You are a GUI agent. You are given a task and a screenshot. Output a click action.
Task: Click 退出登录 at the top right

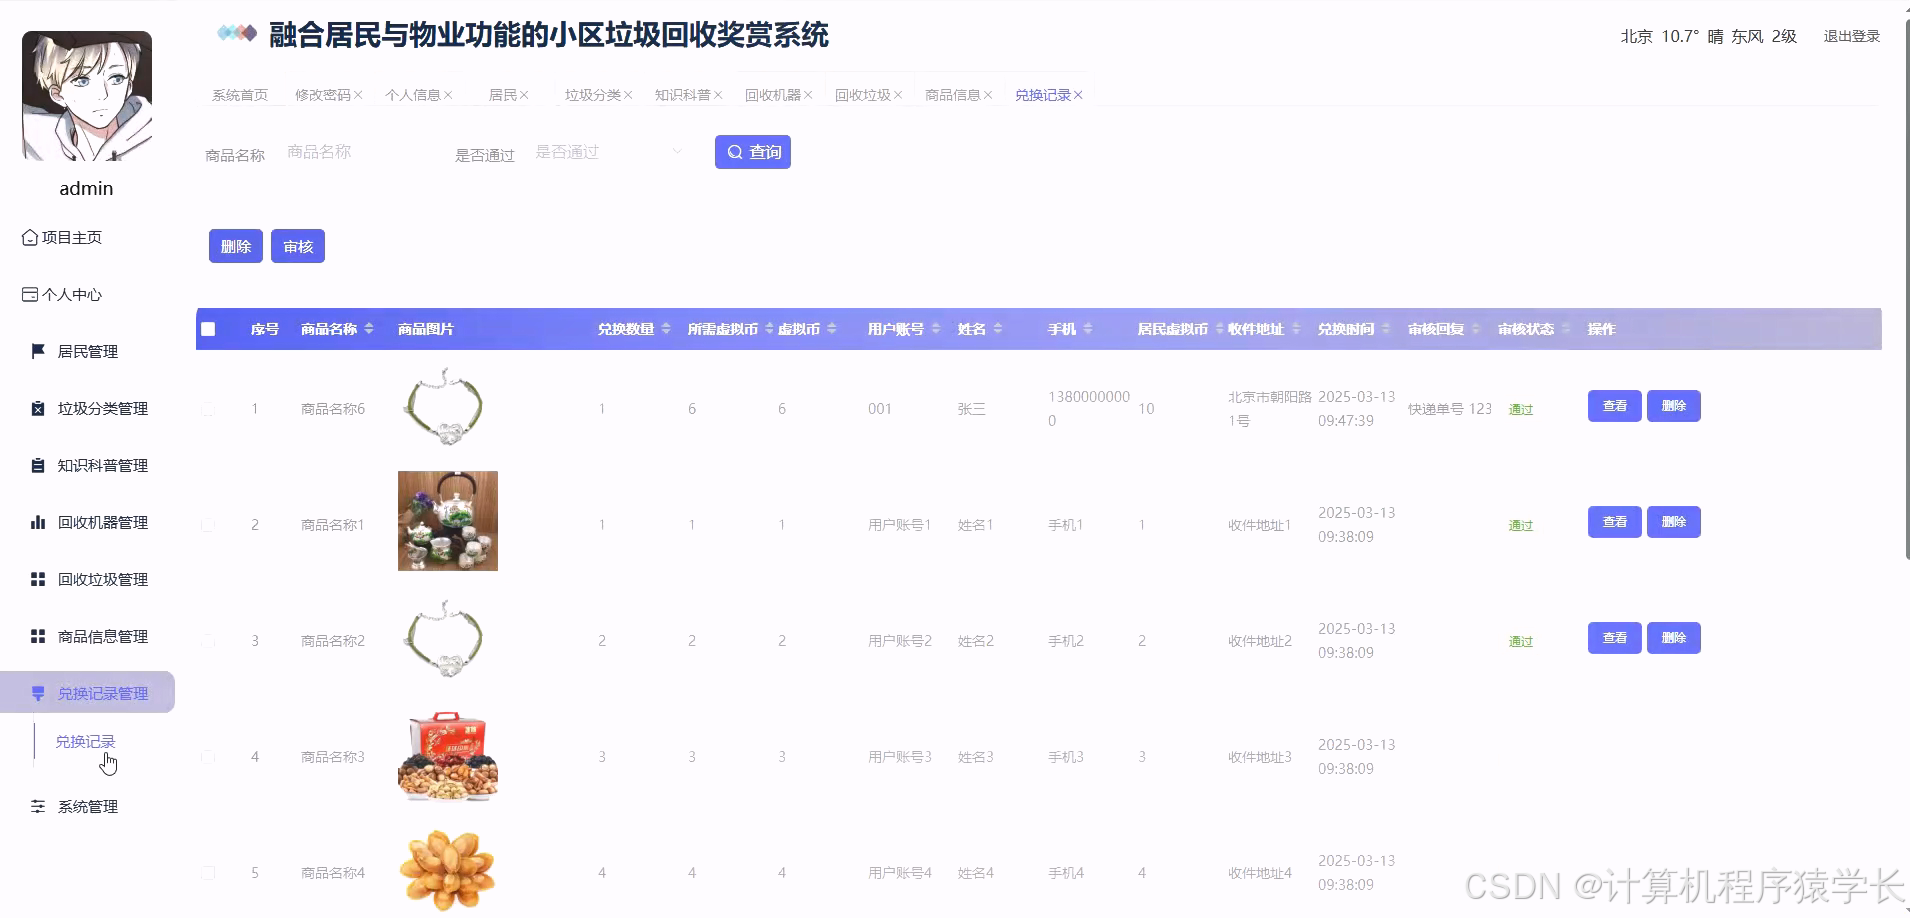point(1850,35)
